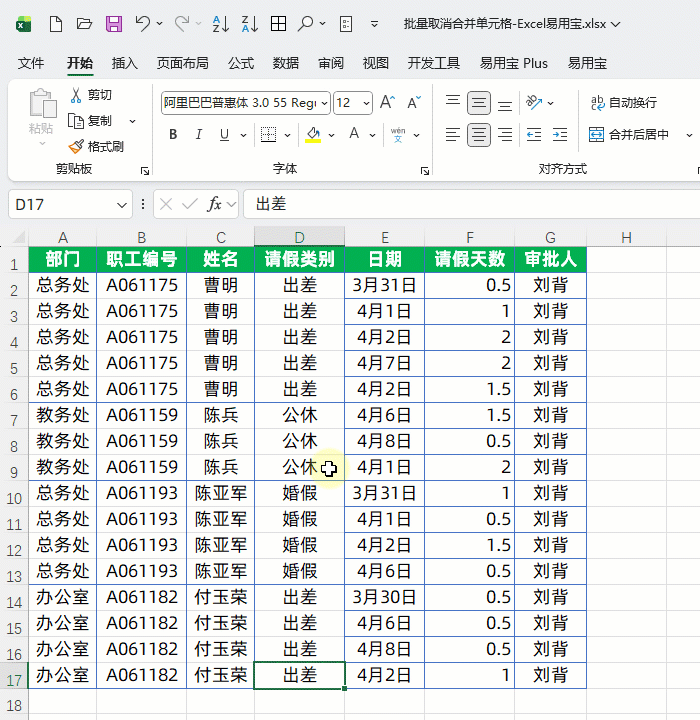Click the insert function fx icon
The width and height of the screenshot is (700, 720).
214,204
